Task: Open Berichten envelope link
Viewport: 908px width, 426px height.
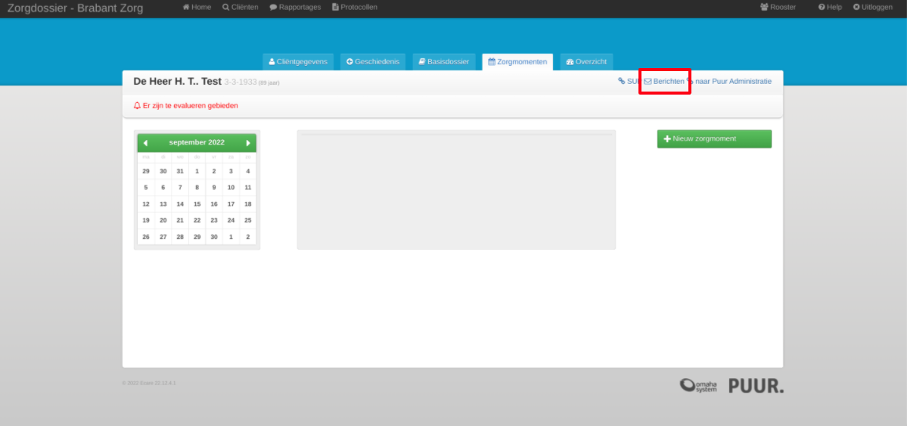Action: click(x=664, y=82)
